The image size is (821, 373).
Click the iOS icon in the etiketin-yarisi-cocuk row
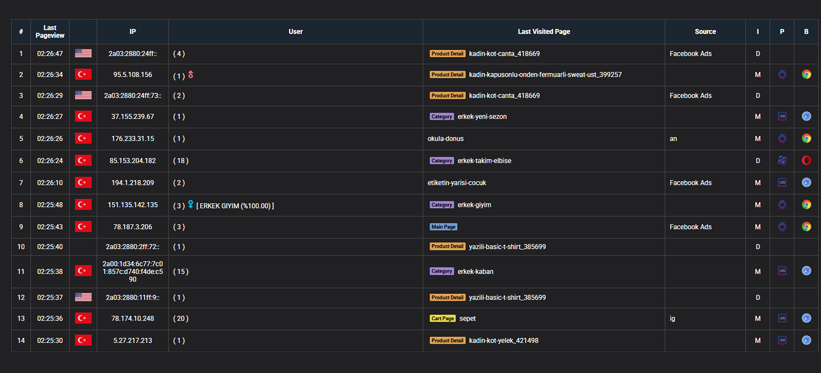(x=782, y=183)
